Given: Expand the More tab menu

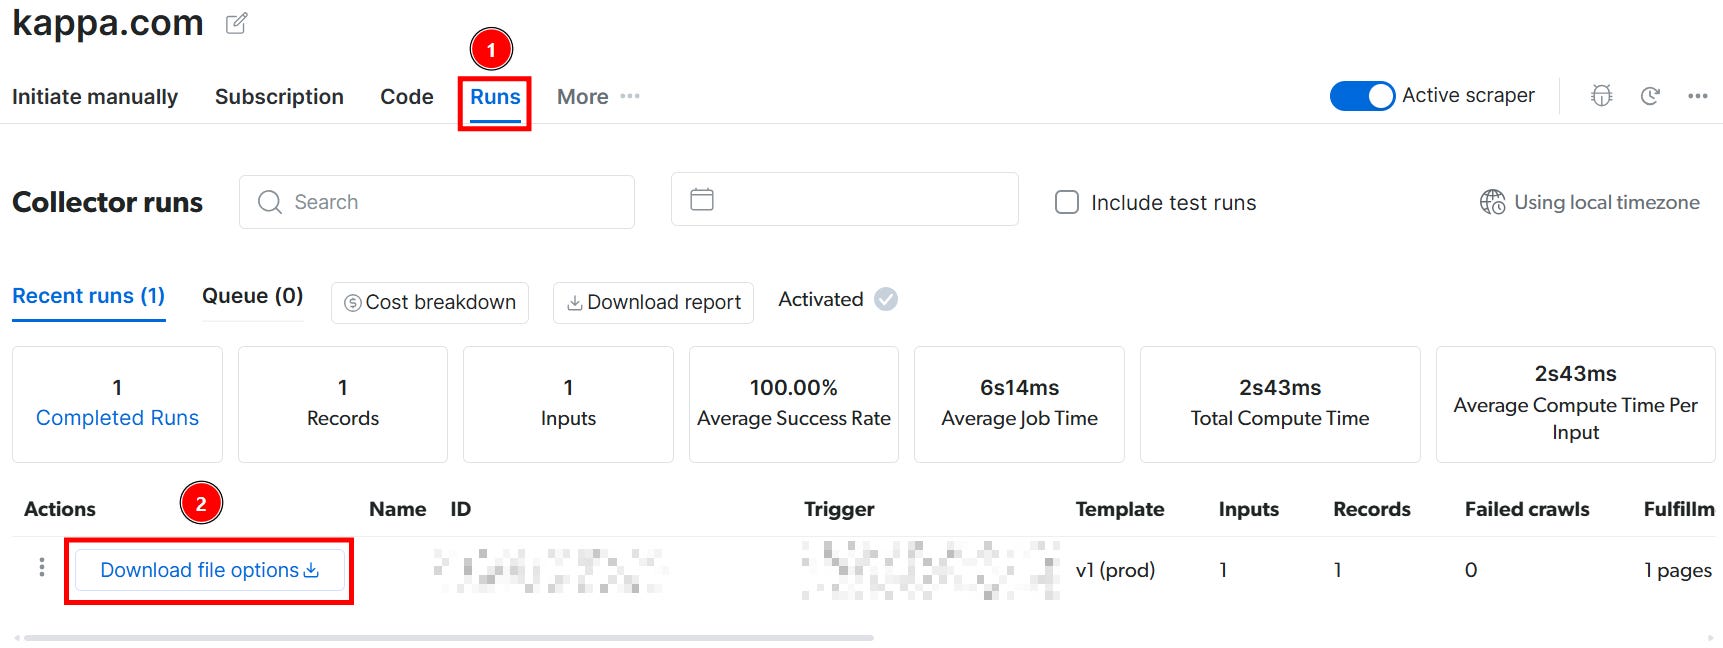Looking at the screenshot, I should point(598,97).
